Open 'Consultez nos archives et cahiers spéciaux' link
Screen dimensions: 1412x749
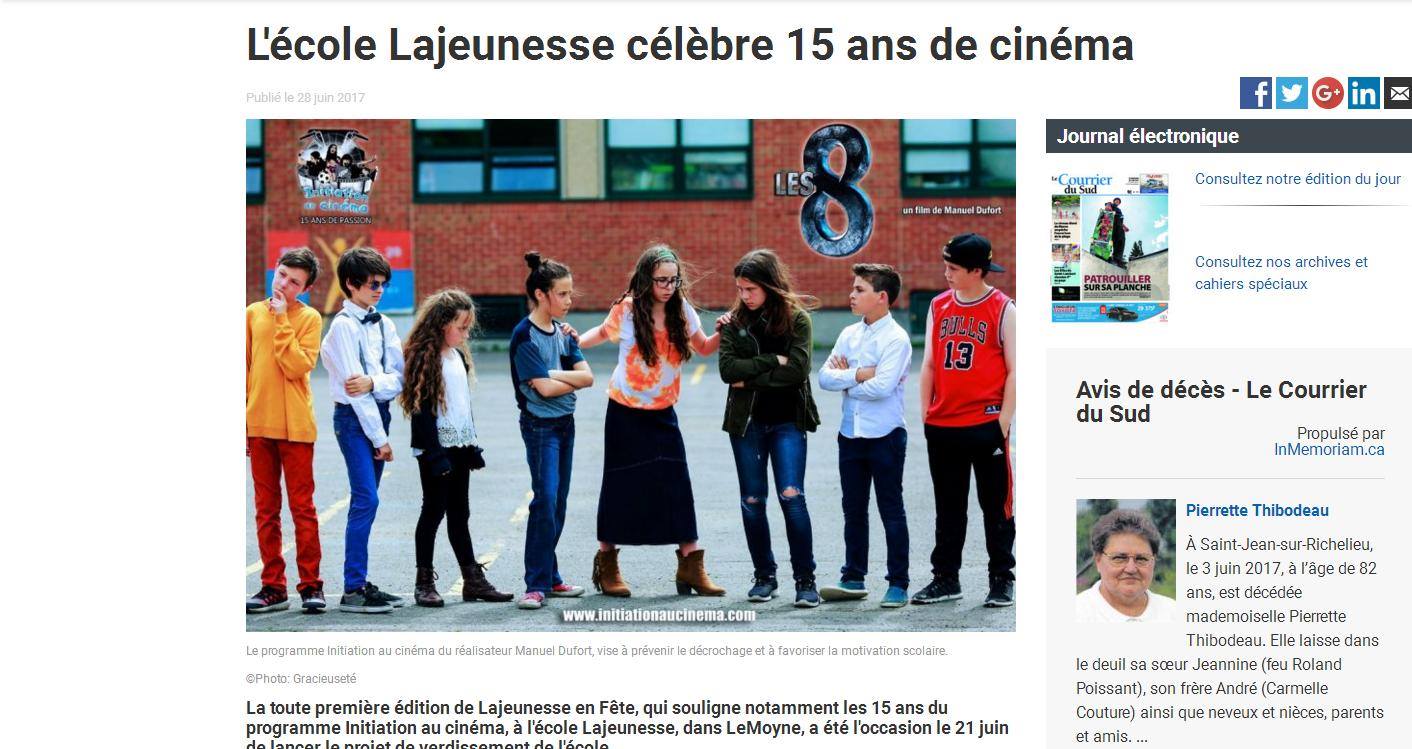[x=1281, y=273]
